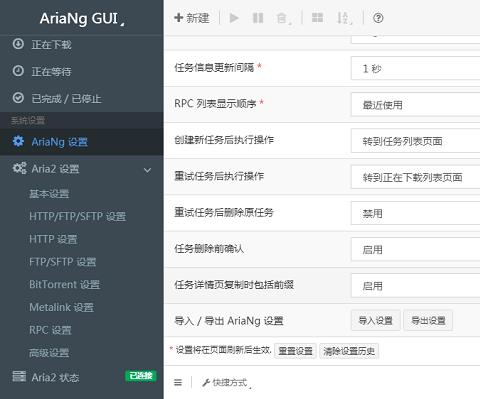Select AriaNg 设置 menu item

click(x=82, y=142)
